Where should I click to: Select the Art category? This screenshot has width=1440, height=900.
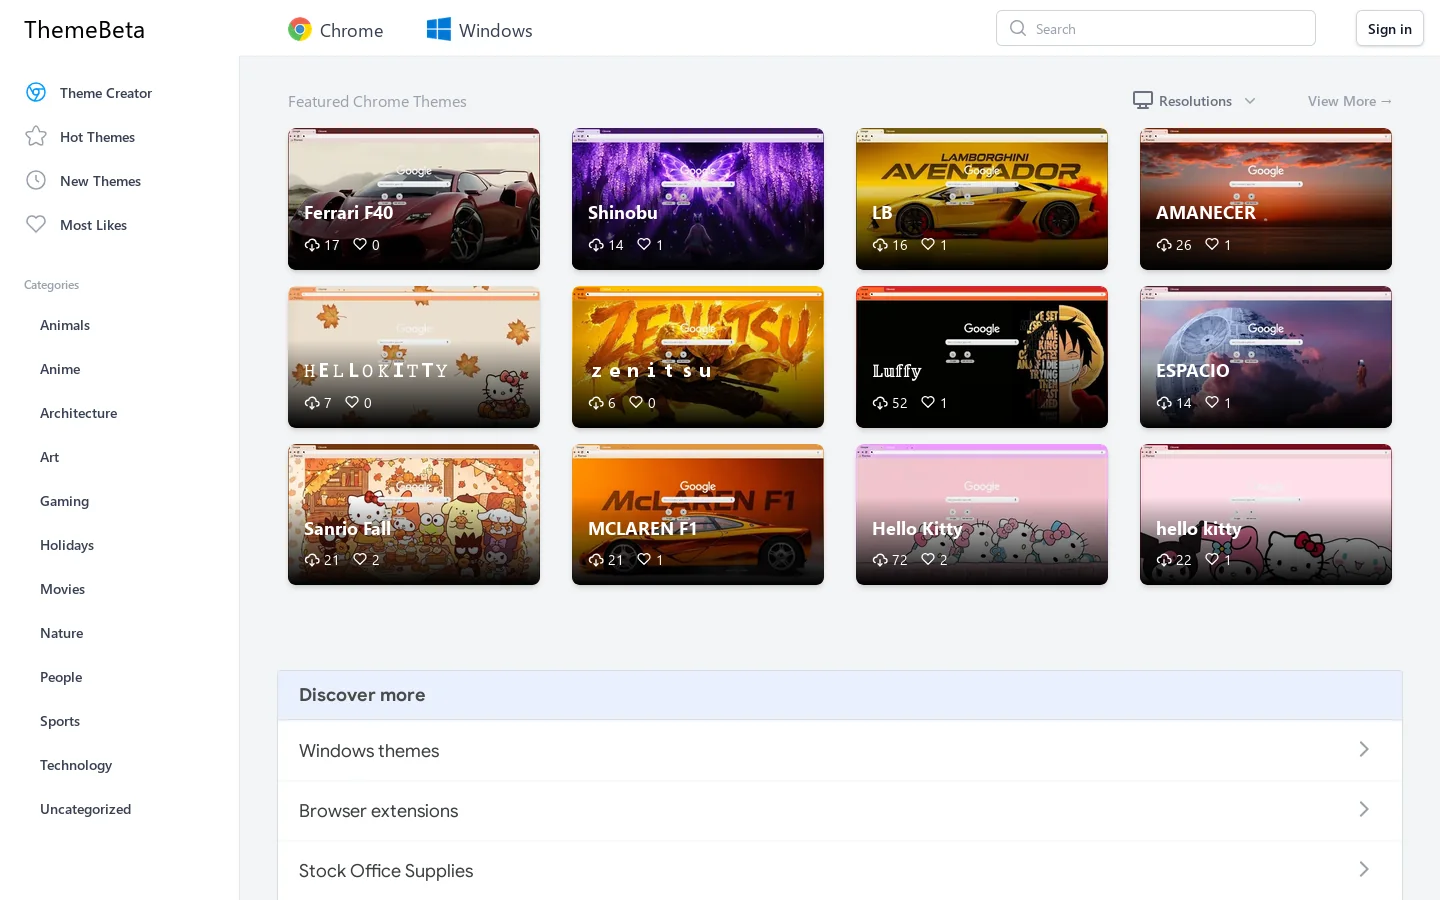click(x=49, y=457)
